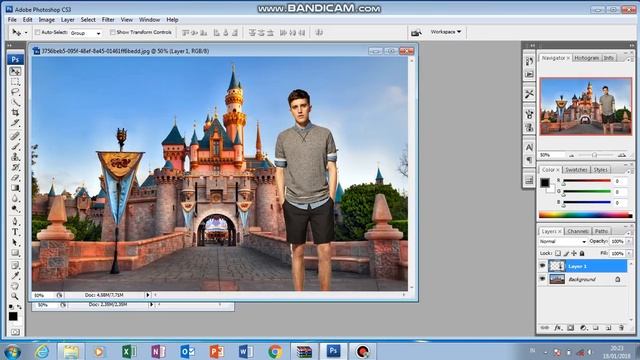Select the Dodge tool
This screenshot has width=640, height=360.
pos(15,209)
